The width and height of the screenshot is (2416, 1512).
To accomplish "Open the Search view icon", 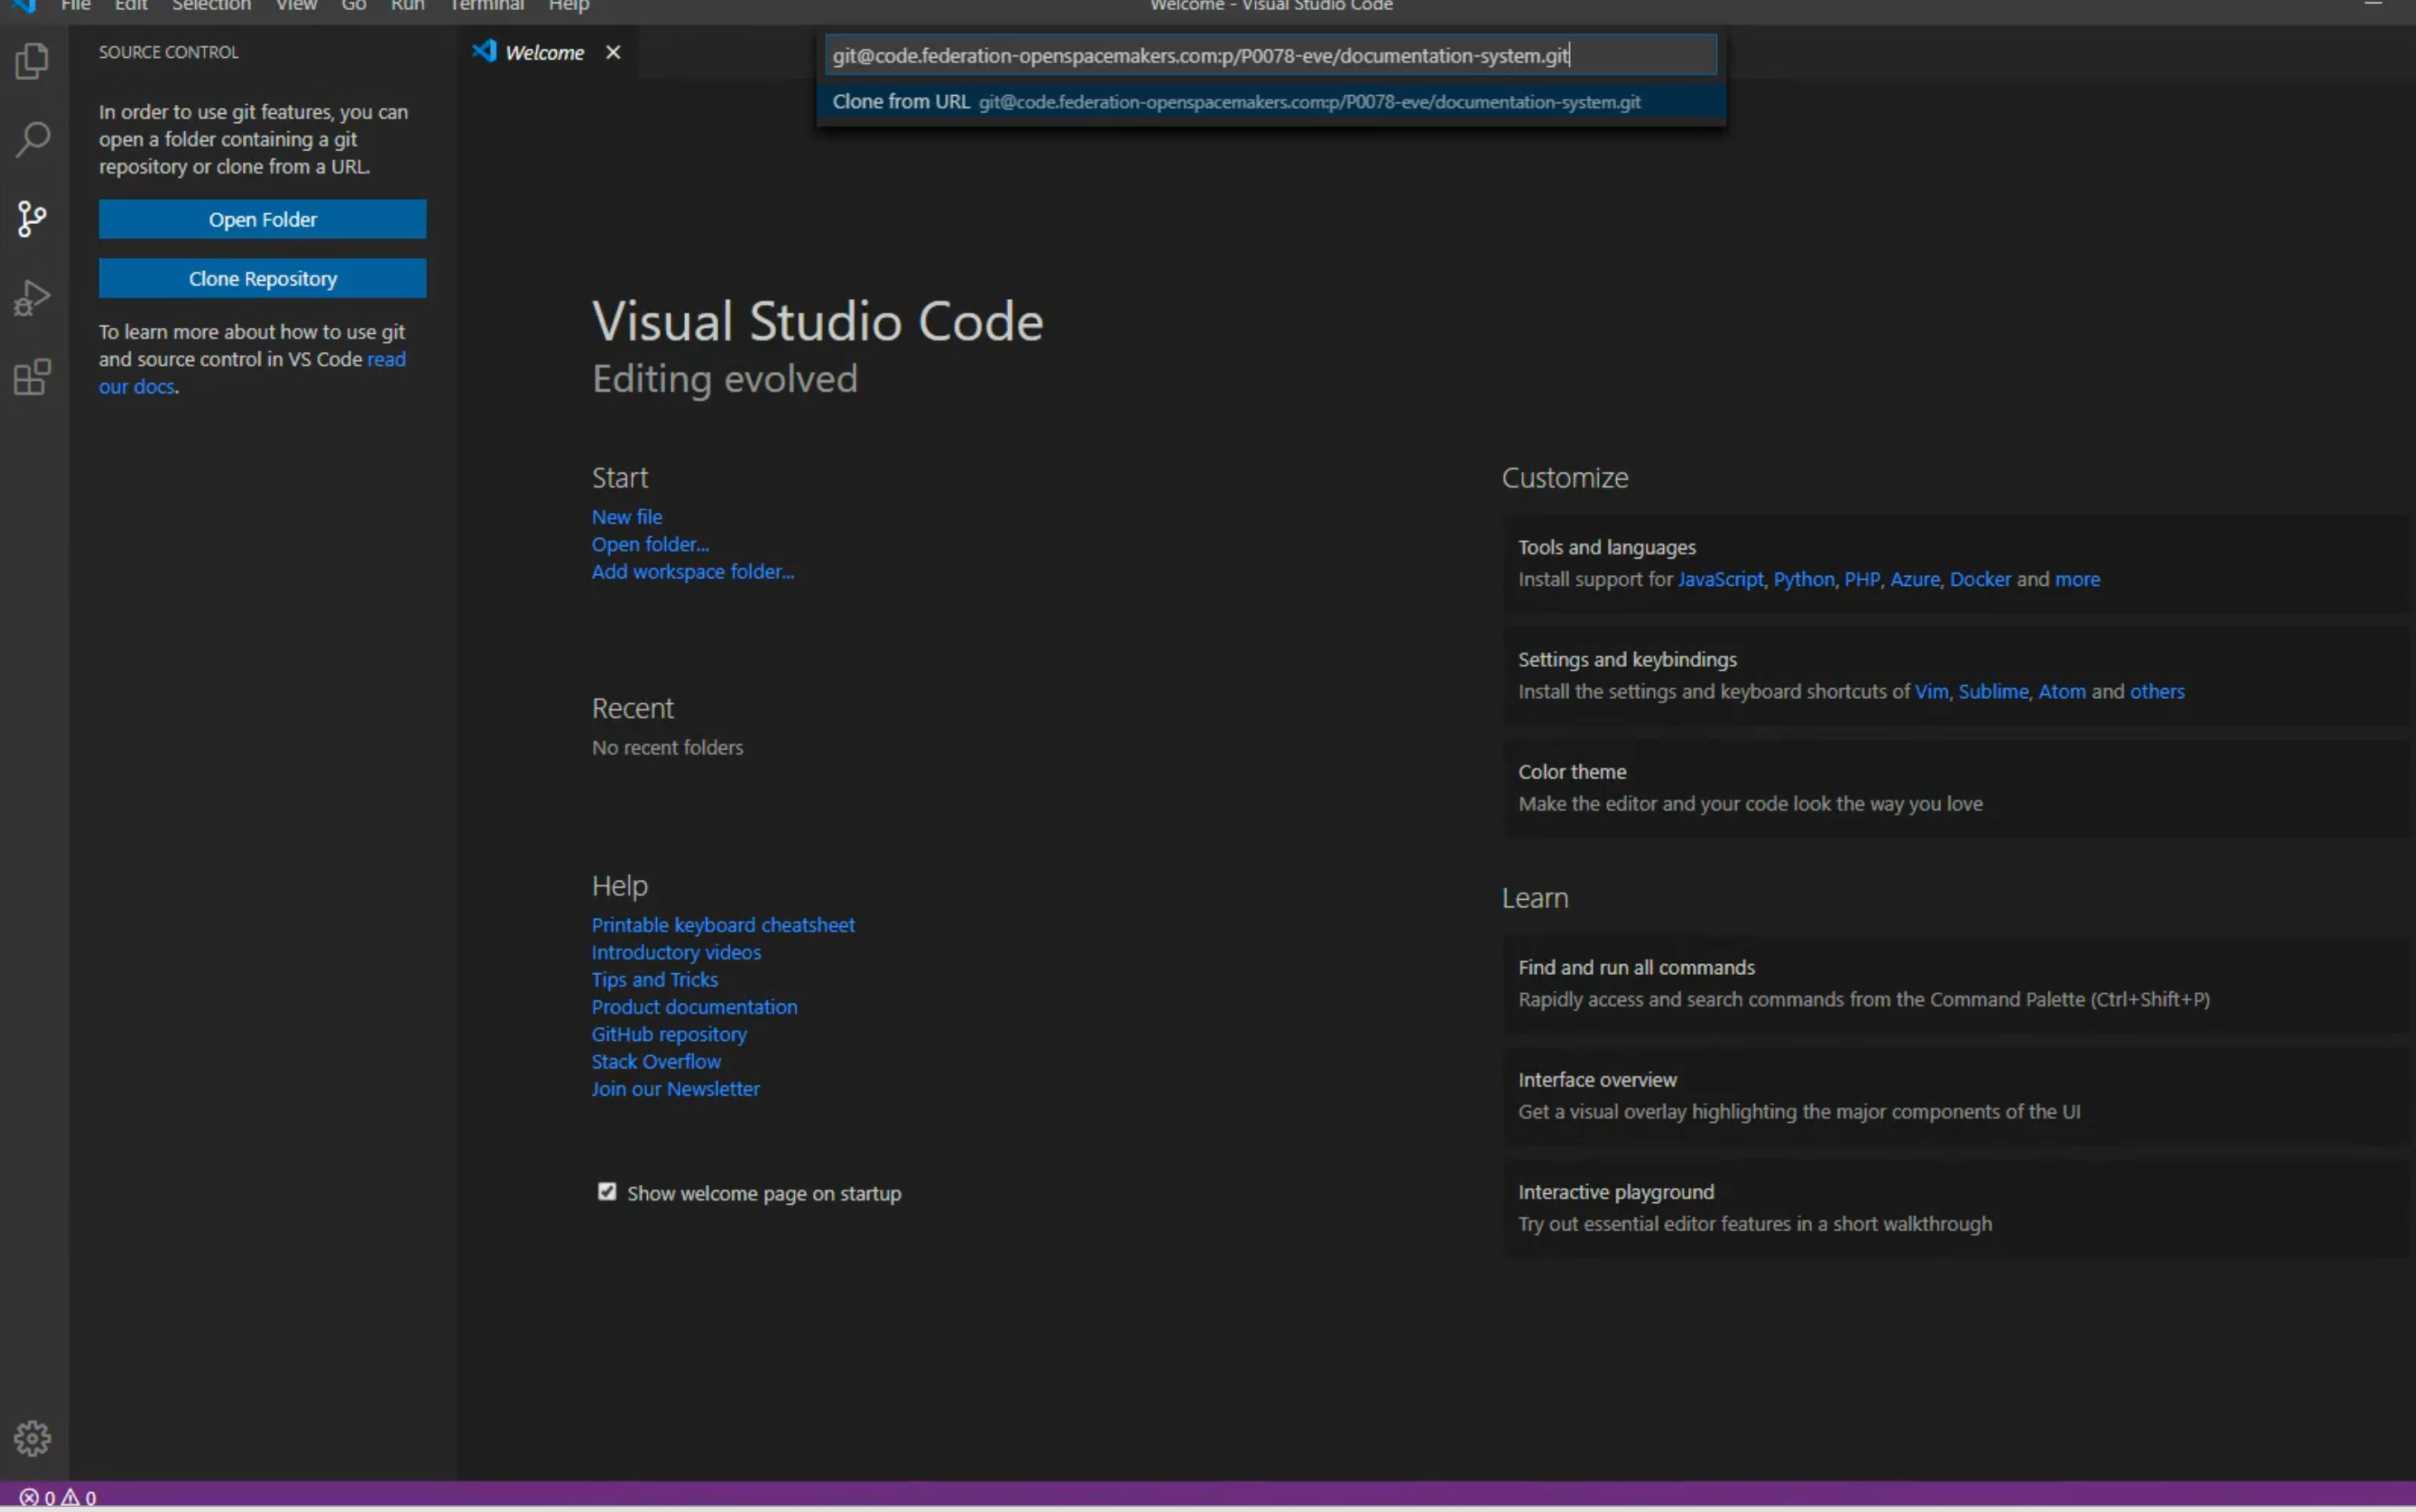I will pos(32,140).
